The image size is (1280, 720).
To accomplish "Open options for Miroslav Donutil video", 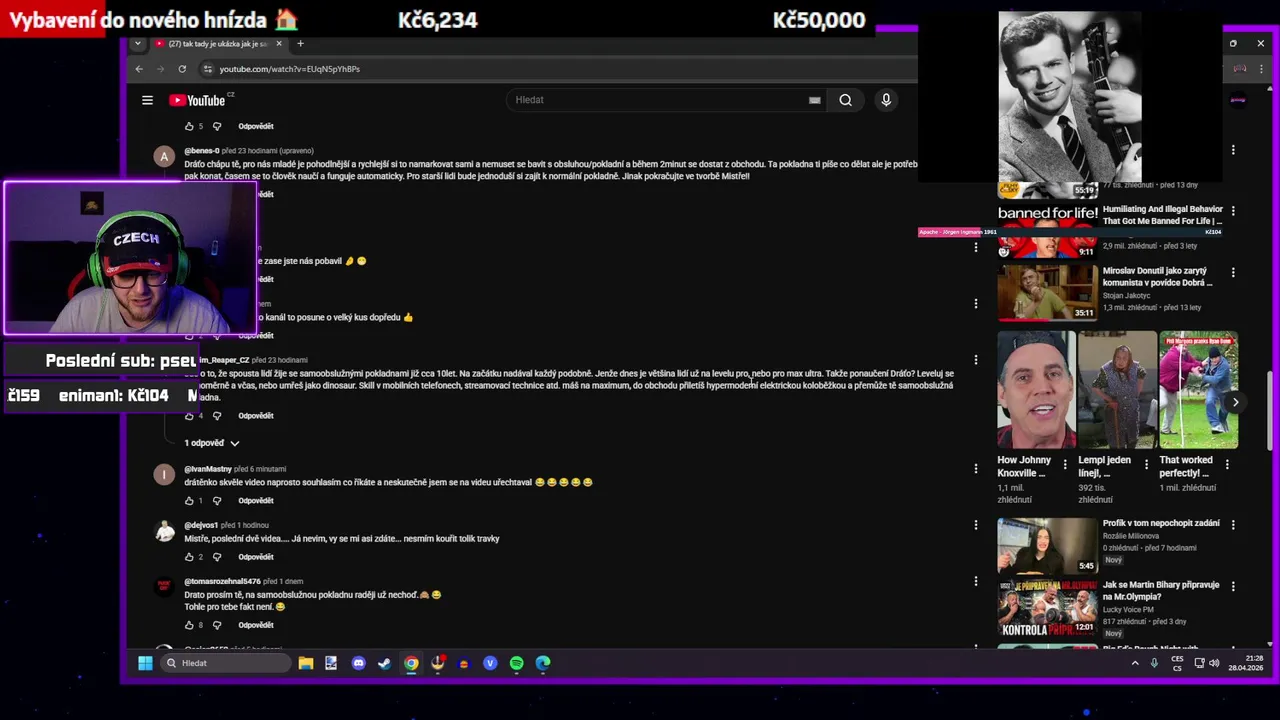I will click(1233, 272).
